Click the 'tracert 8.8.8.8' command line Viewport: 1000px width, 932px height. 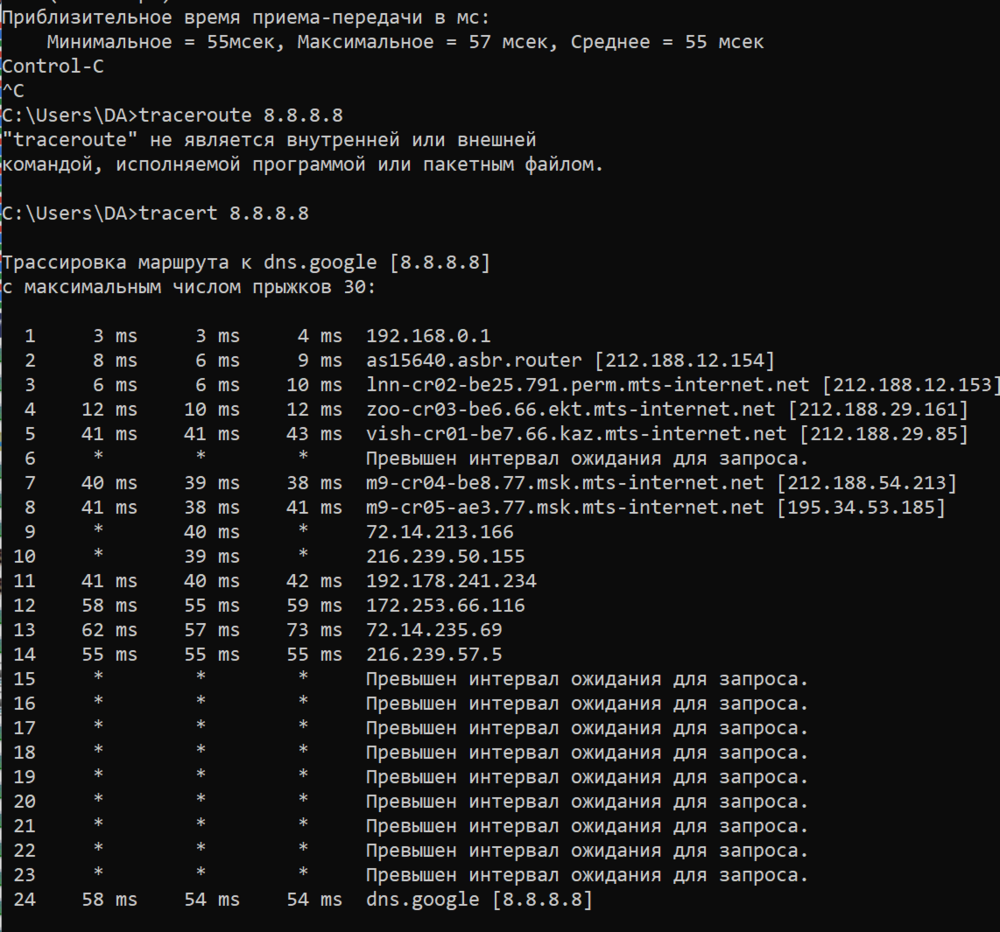pyautogui.click(x=155, y=213)
